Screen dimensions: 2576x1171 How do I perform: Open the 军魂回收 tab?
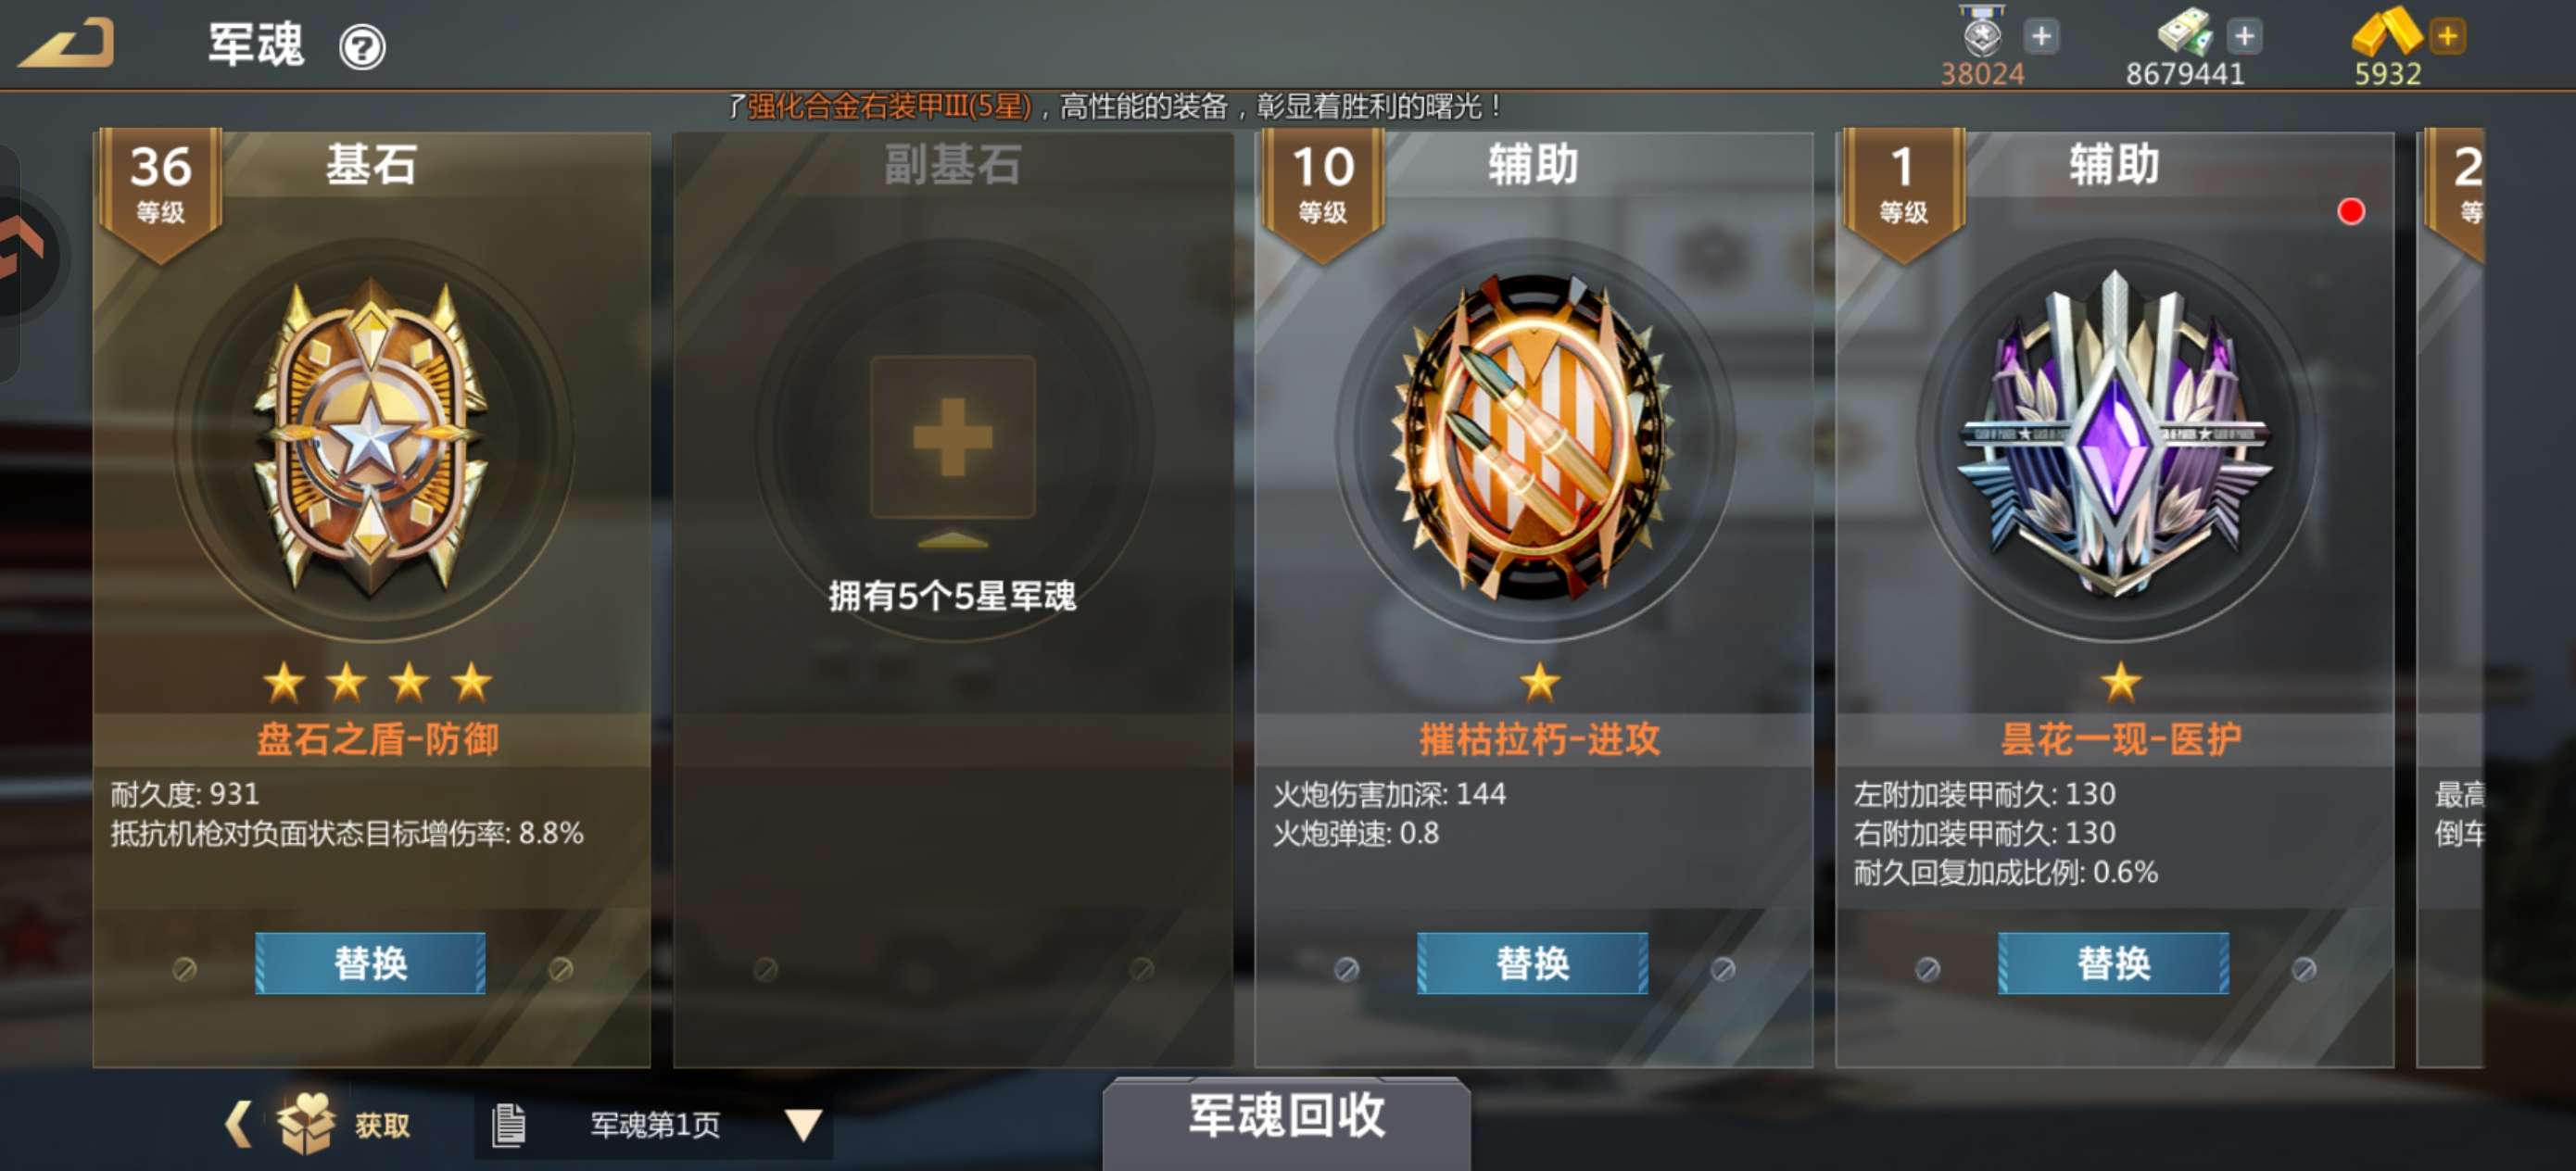[1286, 1118]
